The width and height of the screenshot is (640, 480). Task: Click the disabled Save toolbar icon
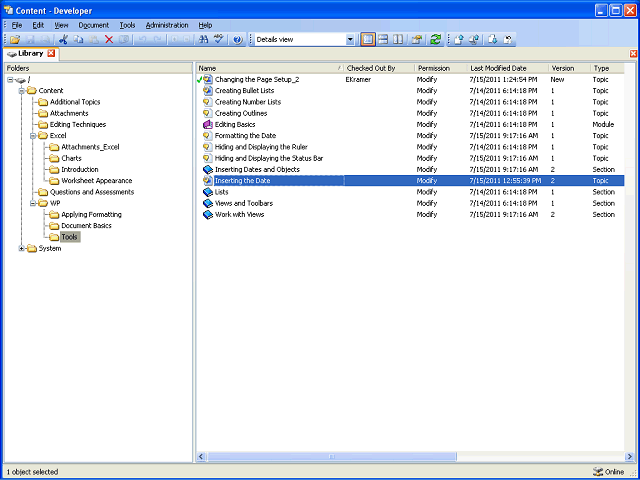point(31,40)
